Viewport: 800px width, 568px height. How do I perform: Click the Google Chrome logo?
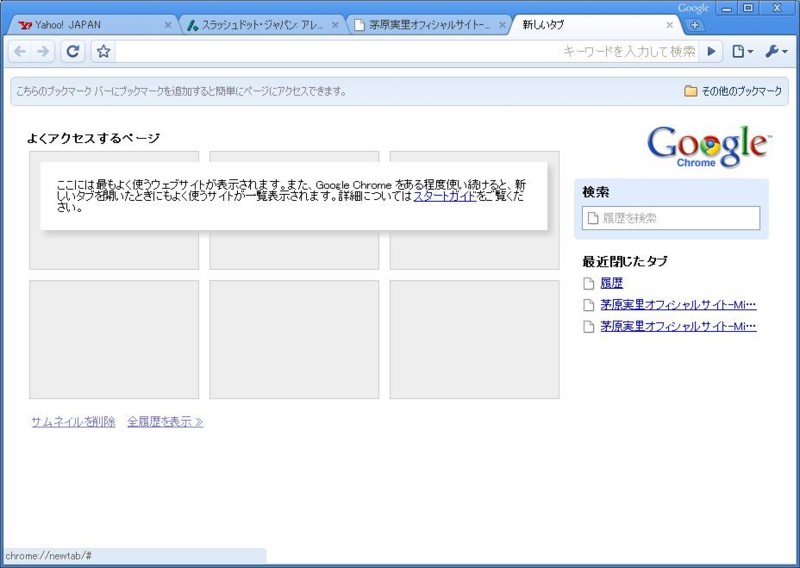click(x=709, y=146)
